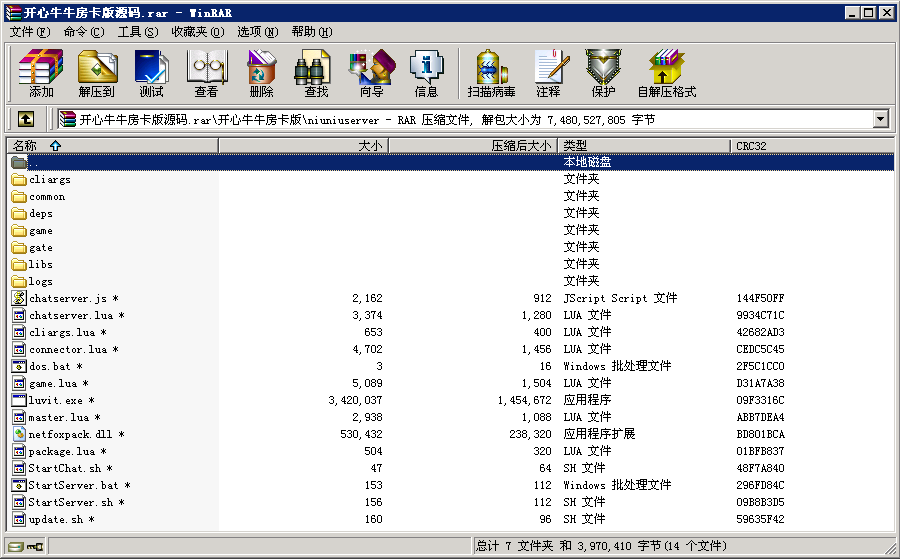
Task: Select the luvit.exe file
Action: click(x=56, y=400)
